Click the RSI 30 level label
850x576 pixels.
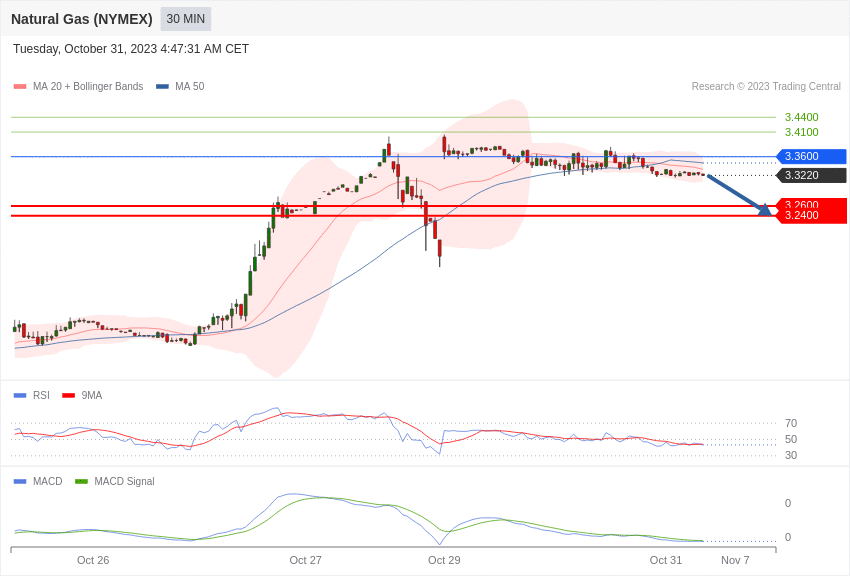point(791,456)
